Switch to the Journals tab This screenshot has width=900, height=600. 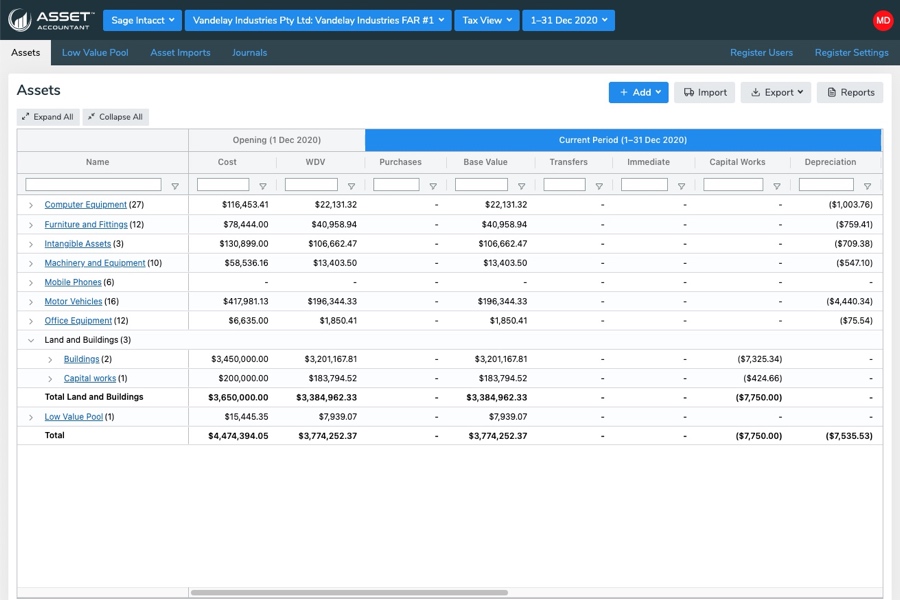(x=249, y=53)
